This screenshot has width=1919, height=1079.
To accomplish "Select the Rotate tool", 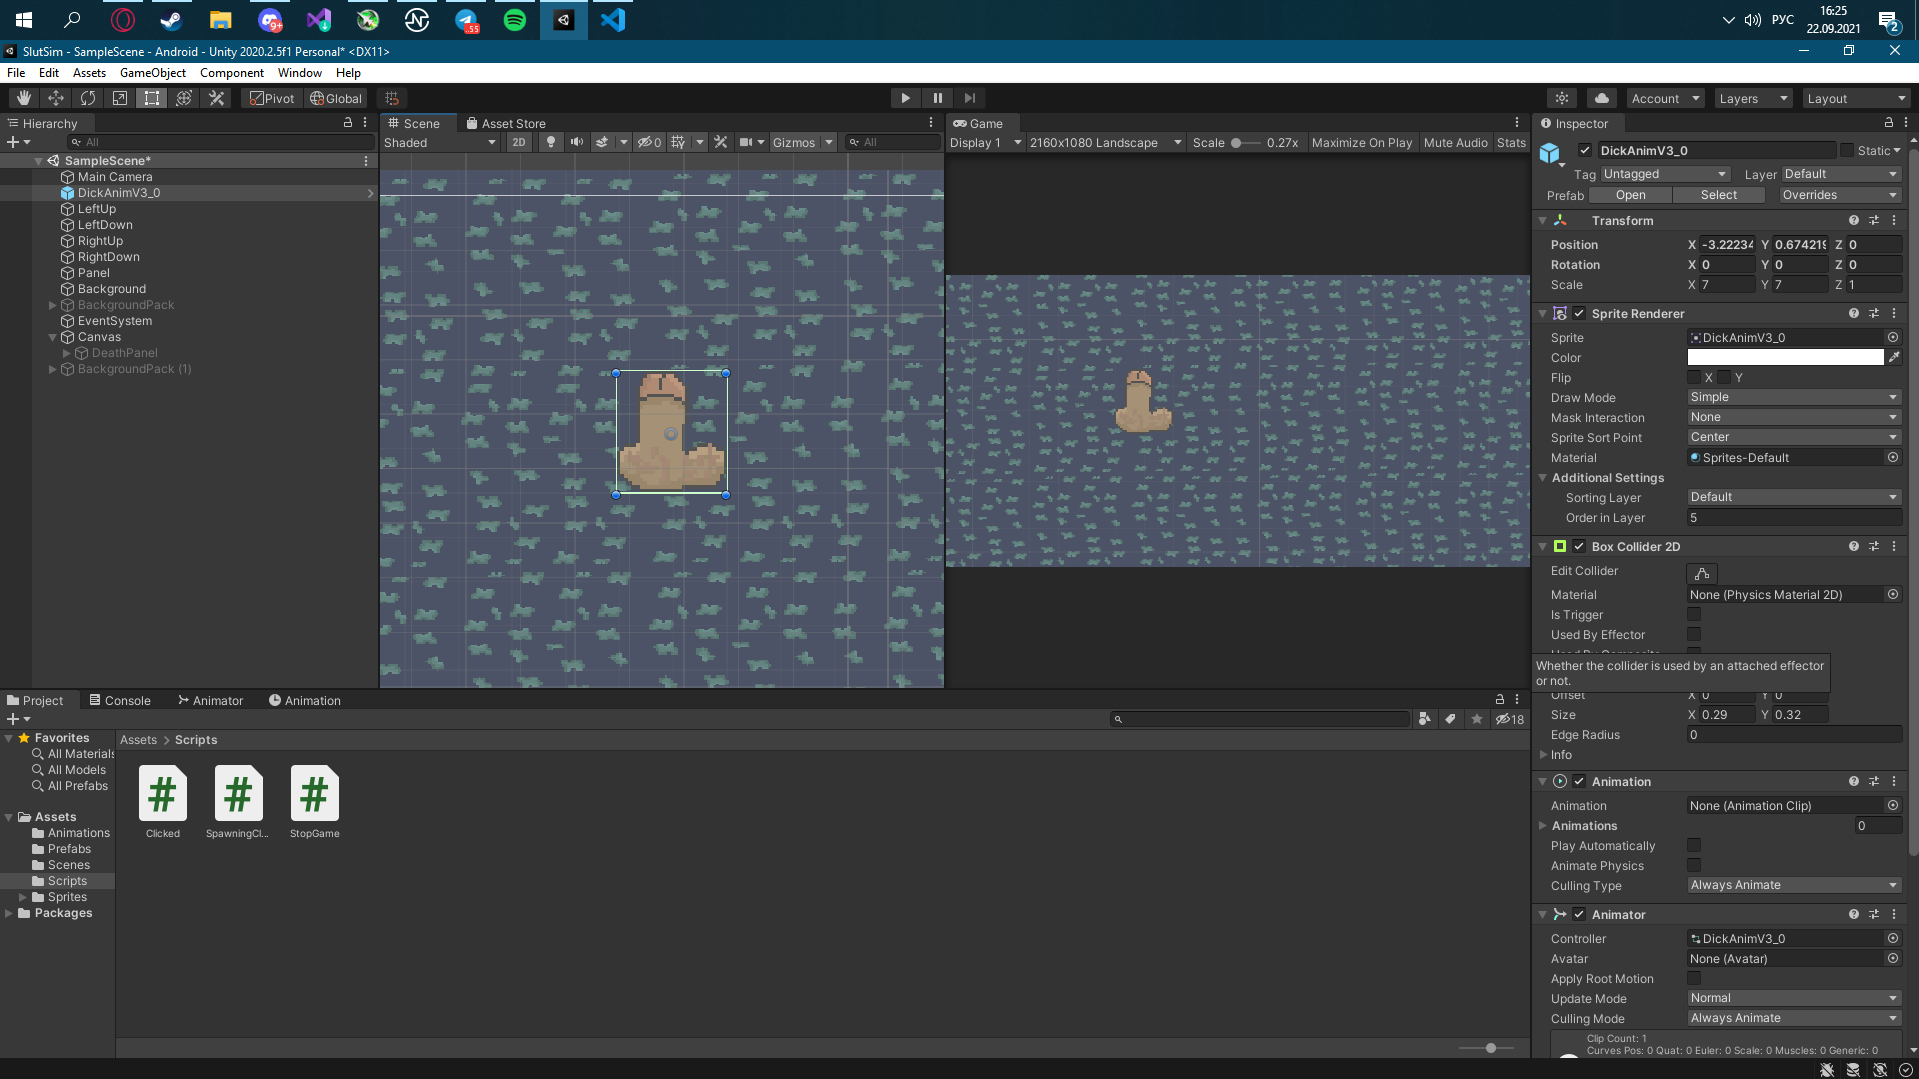I will tap(88, 98).
